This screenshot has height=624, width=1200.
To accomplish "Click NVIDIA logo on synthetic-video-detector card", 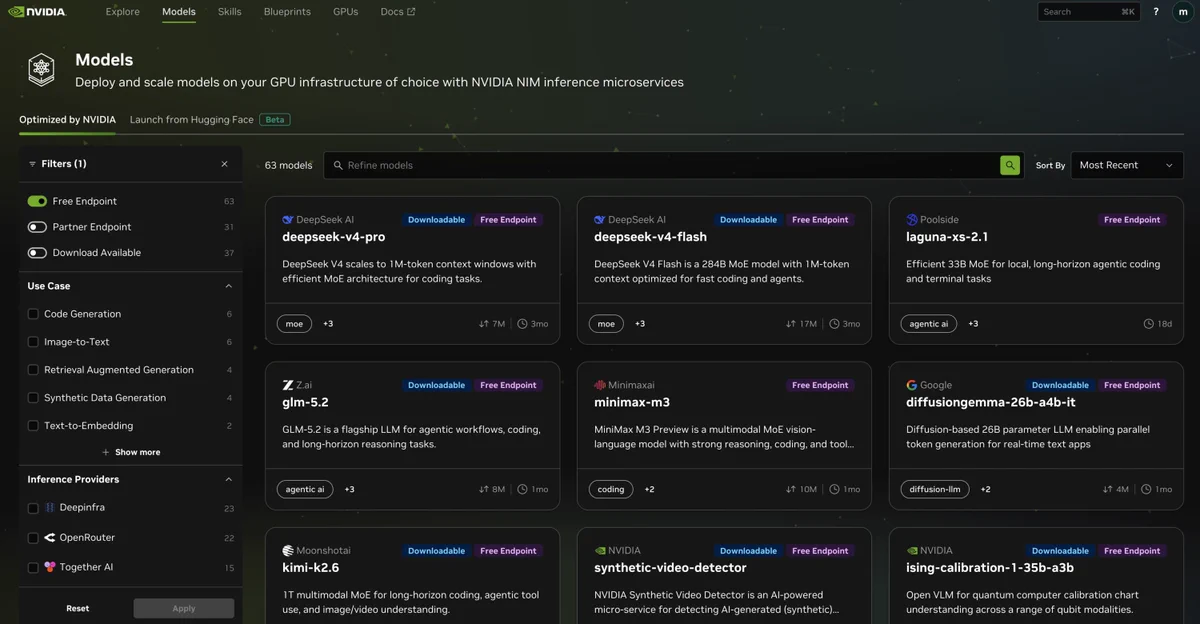I will click(600, 551).
